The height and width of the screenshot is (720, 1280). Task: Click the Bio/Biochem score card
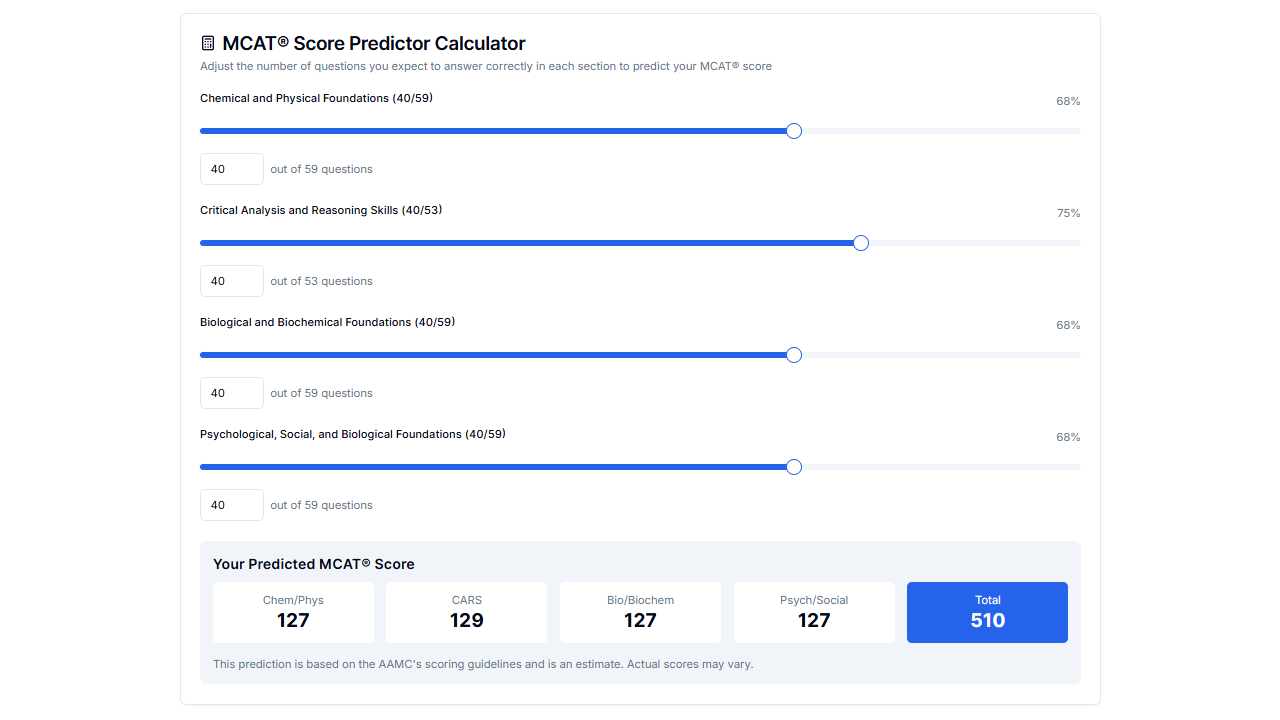point(640,612)
